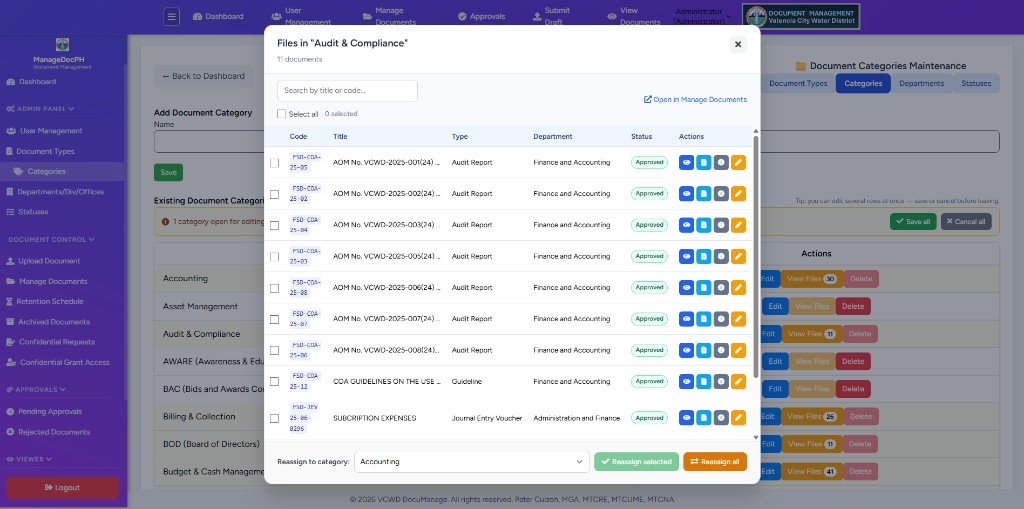Open Approvals in the top navigation
Screen dimensions: 1024x509
pos(481,16)
